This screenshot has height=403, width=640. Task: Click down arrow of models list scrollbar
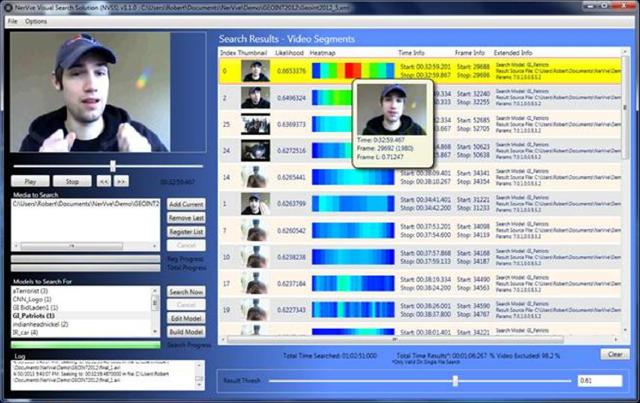[x=155, y=333]
